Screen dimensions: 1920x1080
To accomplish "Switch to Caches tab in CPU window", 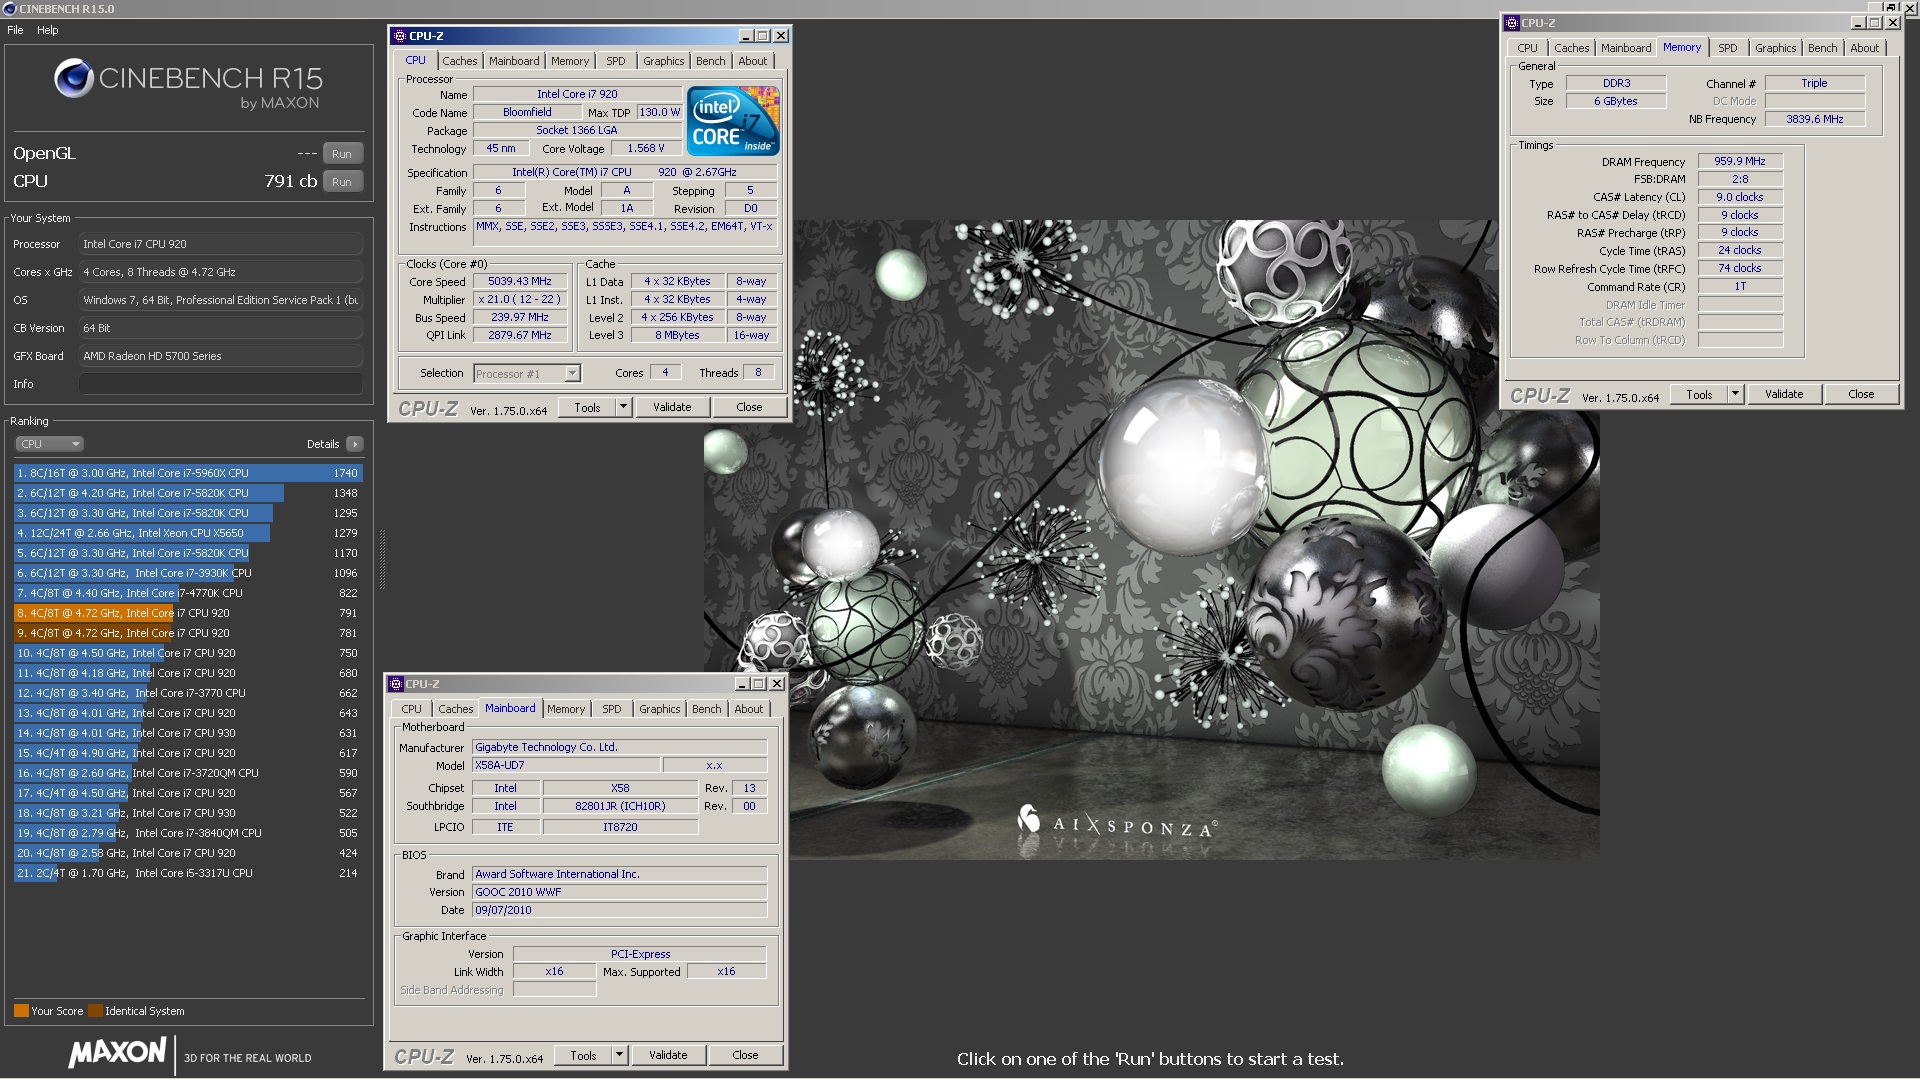I will [x=460, y=61].
